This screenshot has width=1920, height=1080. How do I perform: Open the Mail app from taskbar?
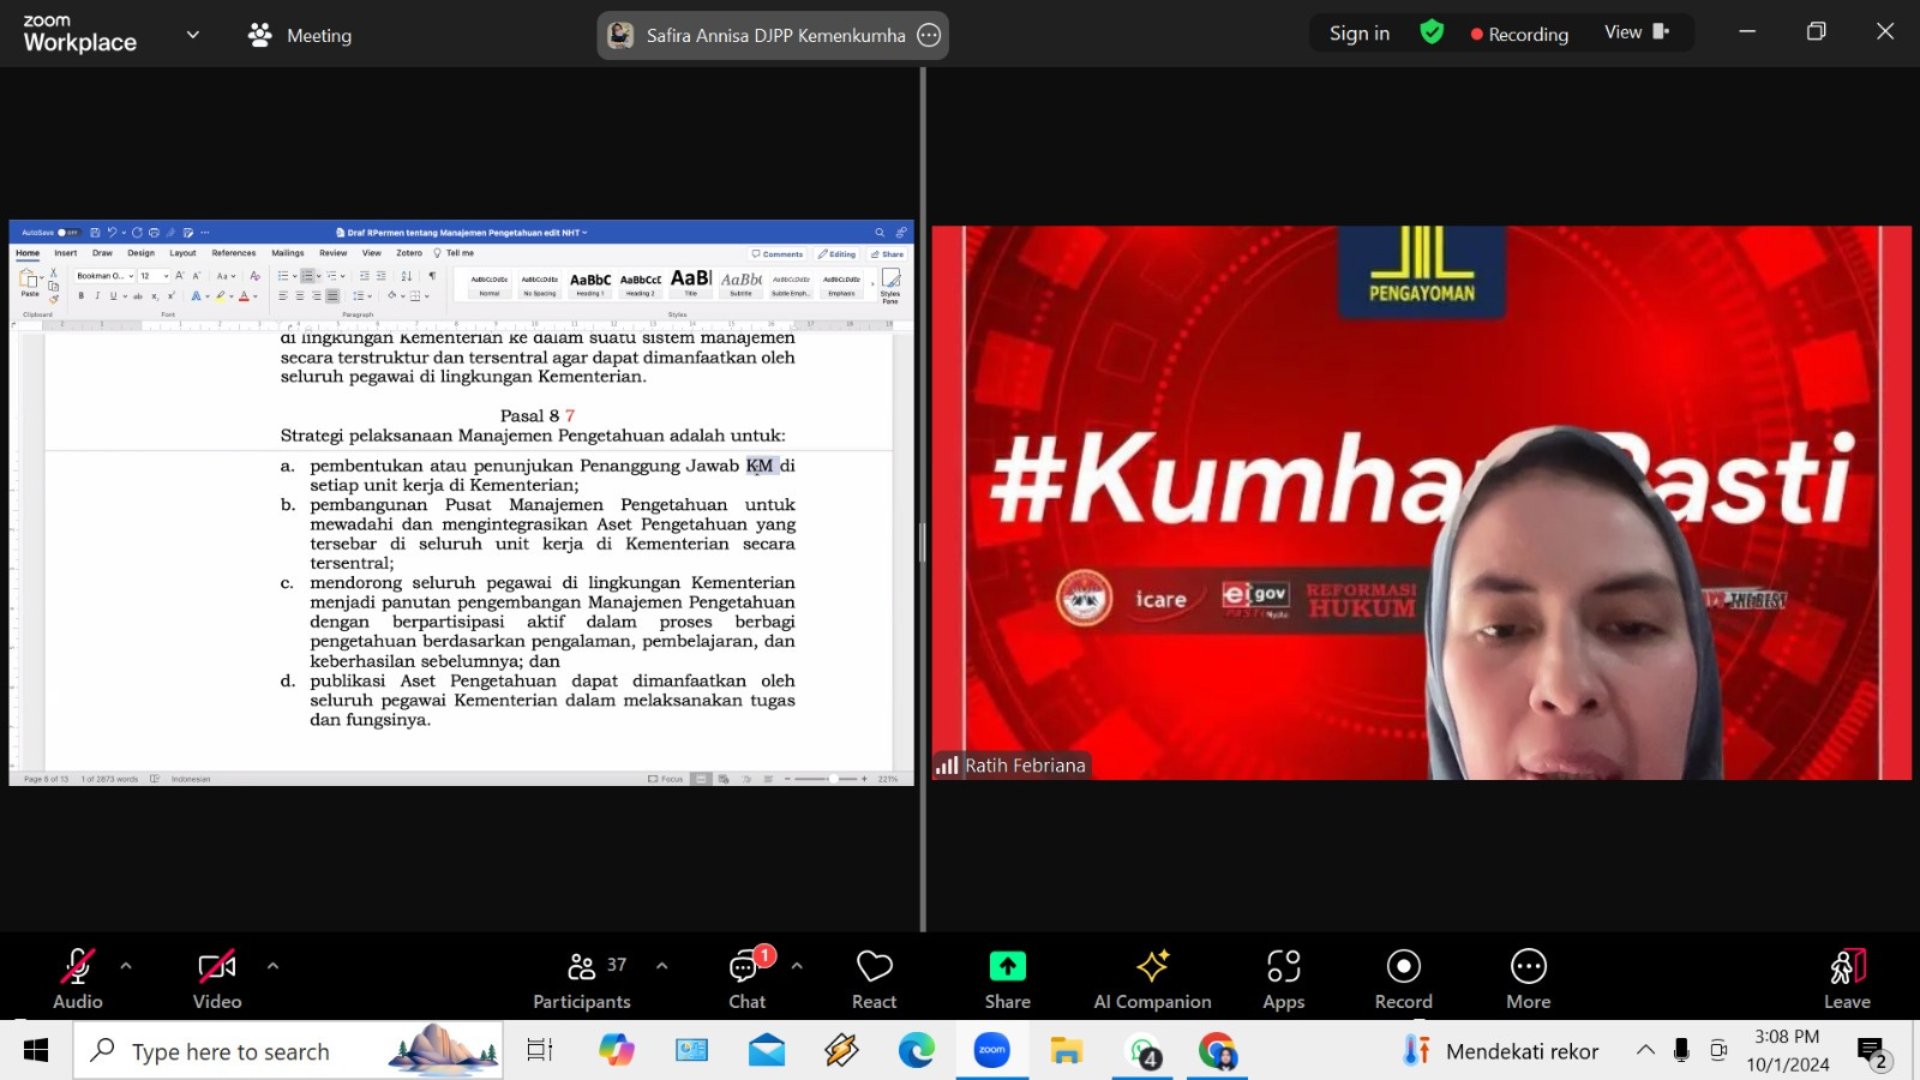coord(766,1051)
